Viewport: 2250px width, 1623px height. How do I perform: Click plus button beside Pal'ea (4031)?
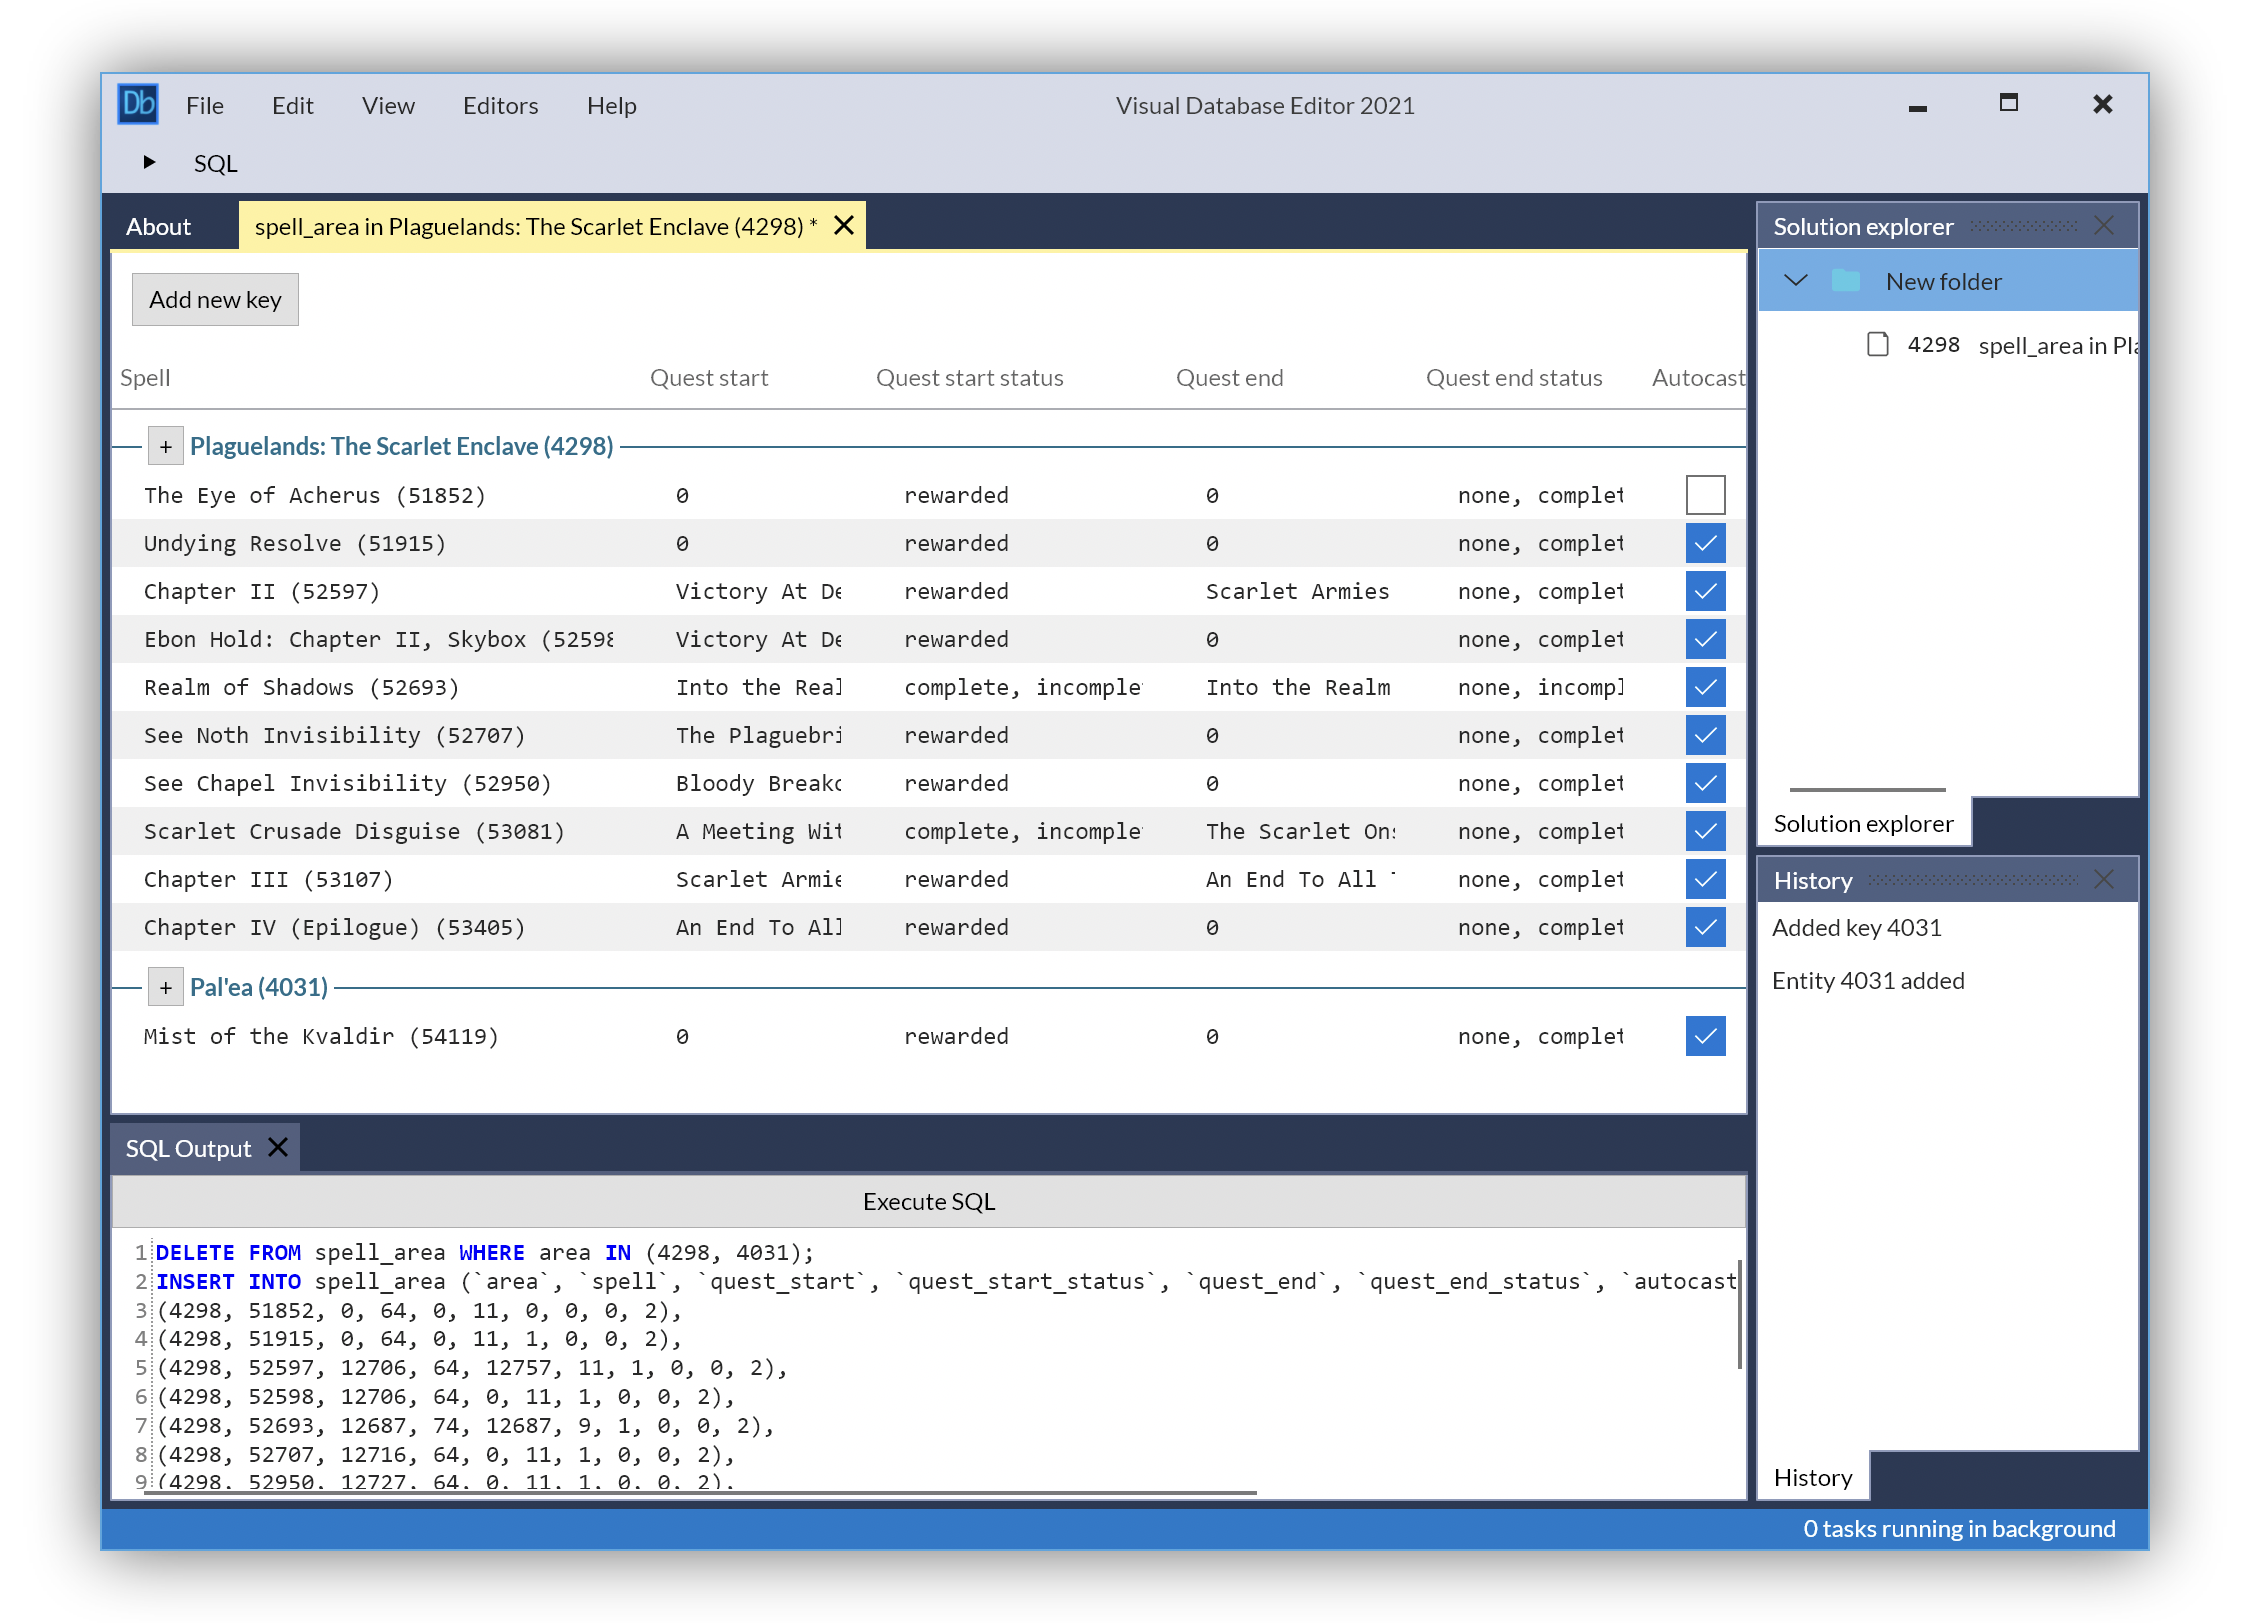tap(165, 987)
